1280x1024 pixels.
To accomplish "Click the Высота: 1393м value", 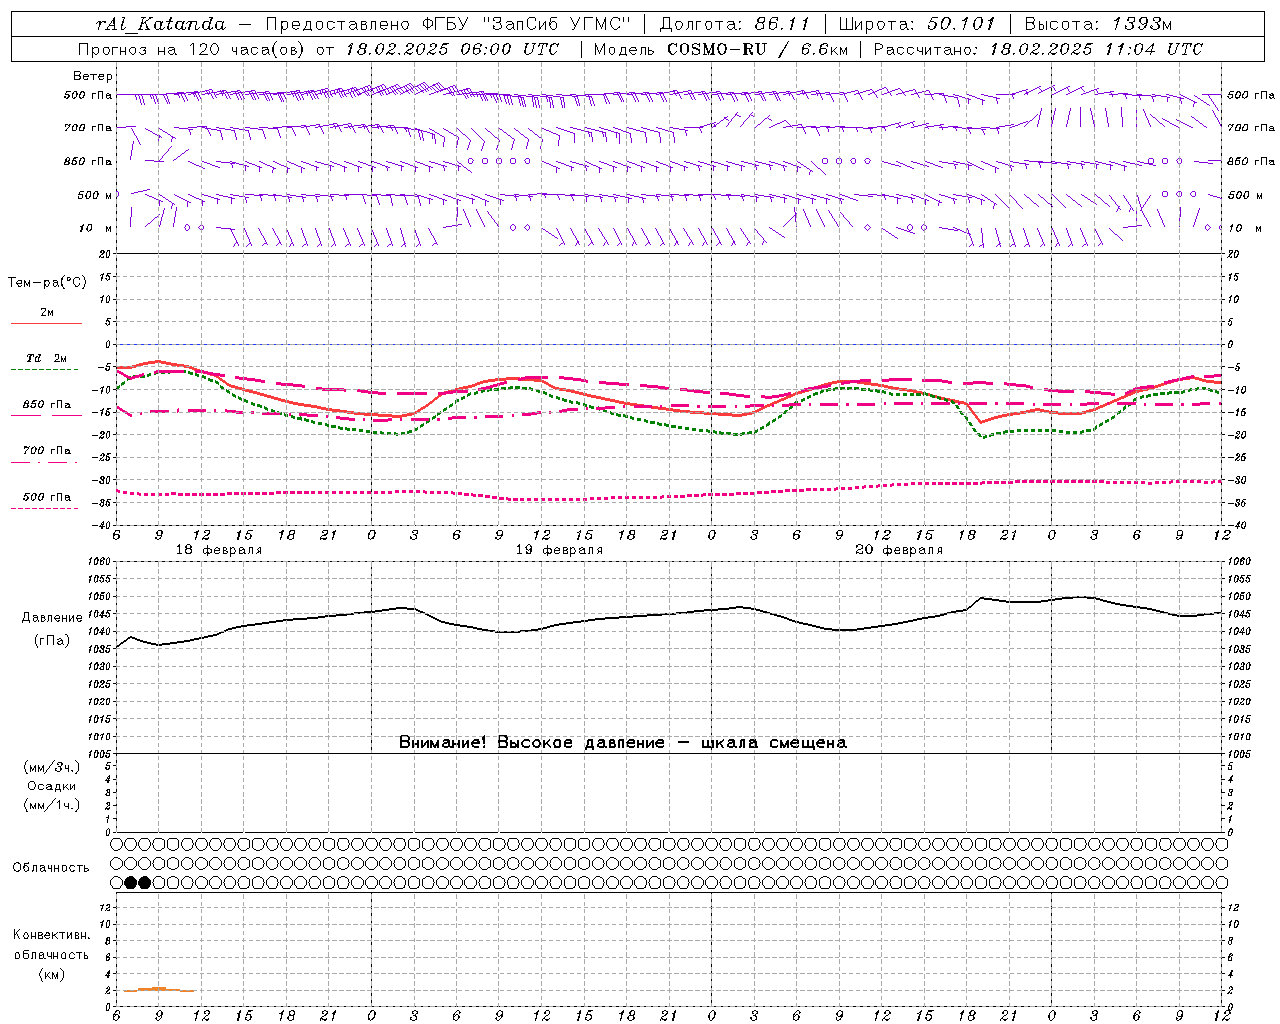I will 1098,24.
